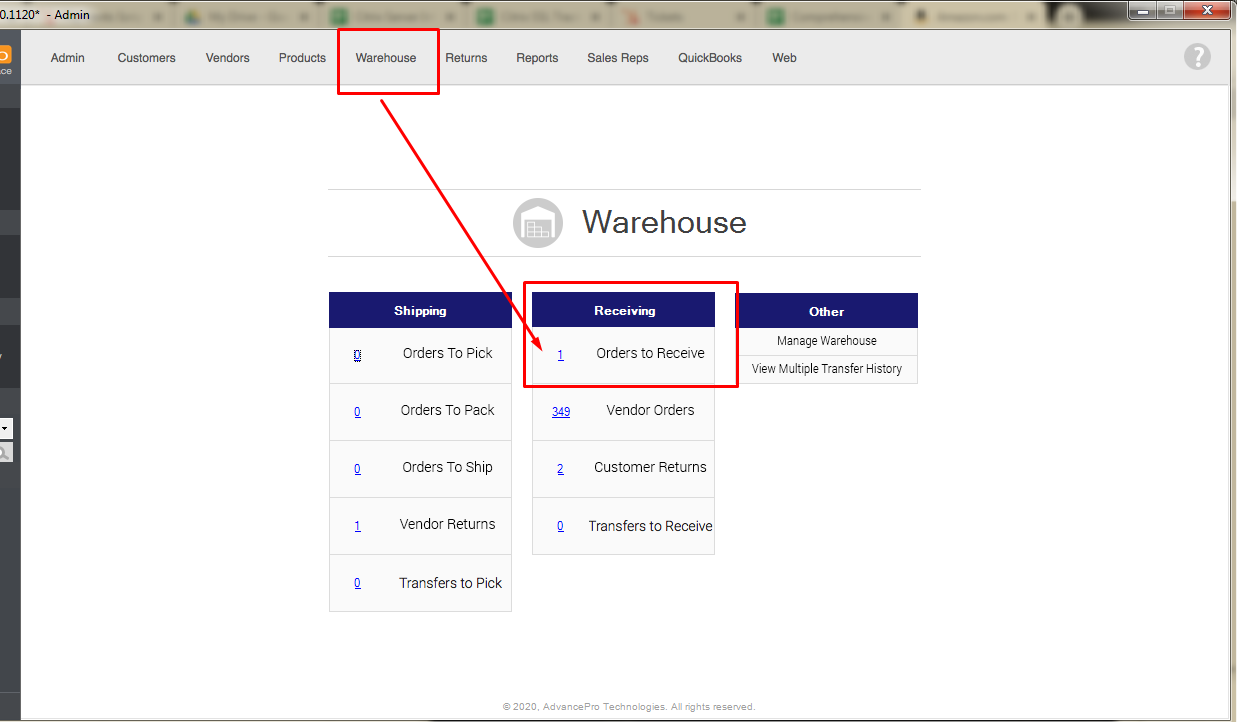The image size is (1237, 722).
Task: Open the 349 Vendor Orders link
Action: (561, 412)
